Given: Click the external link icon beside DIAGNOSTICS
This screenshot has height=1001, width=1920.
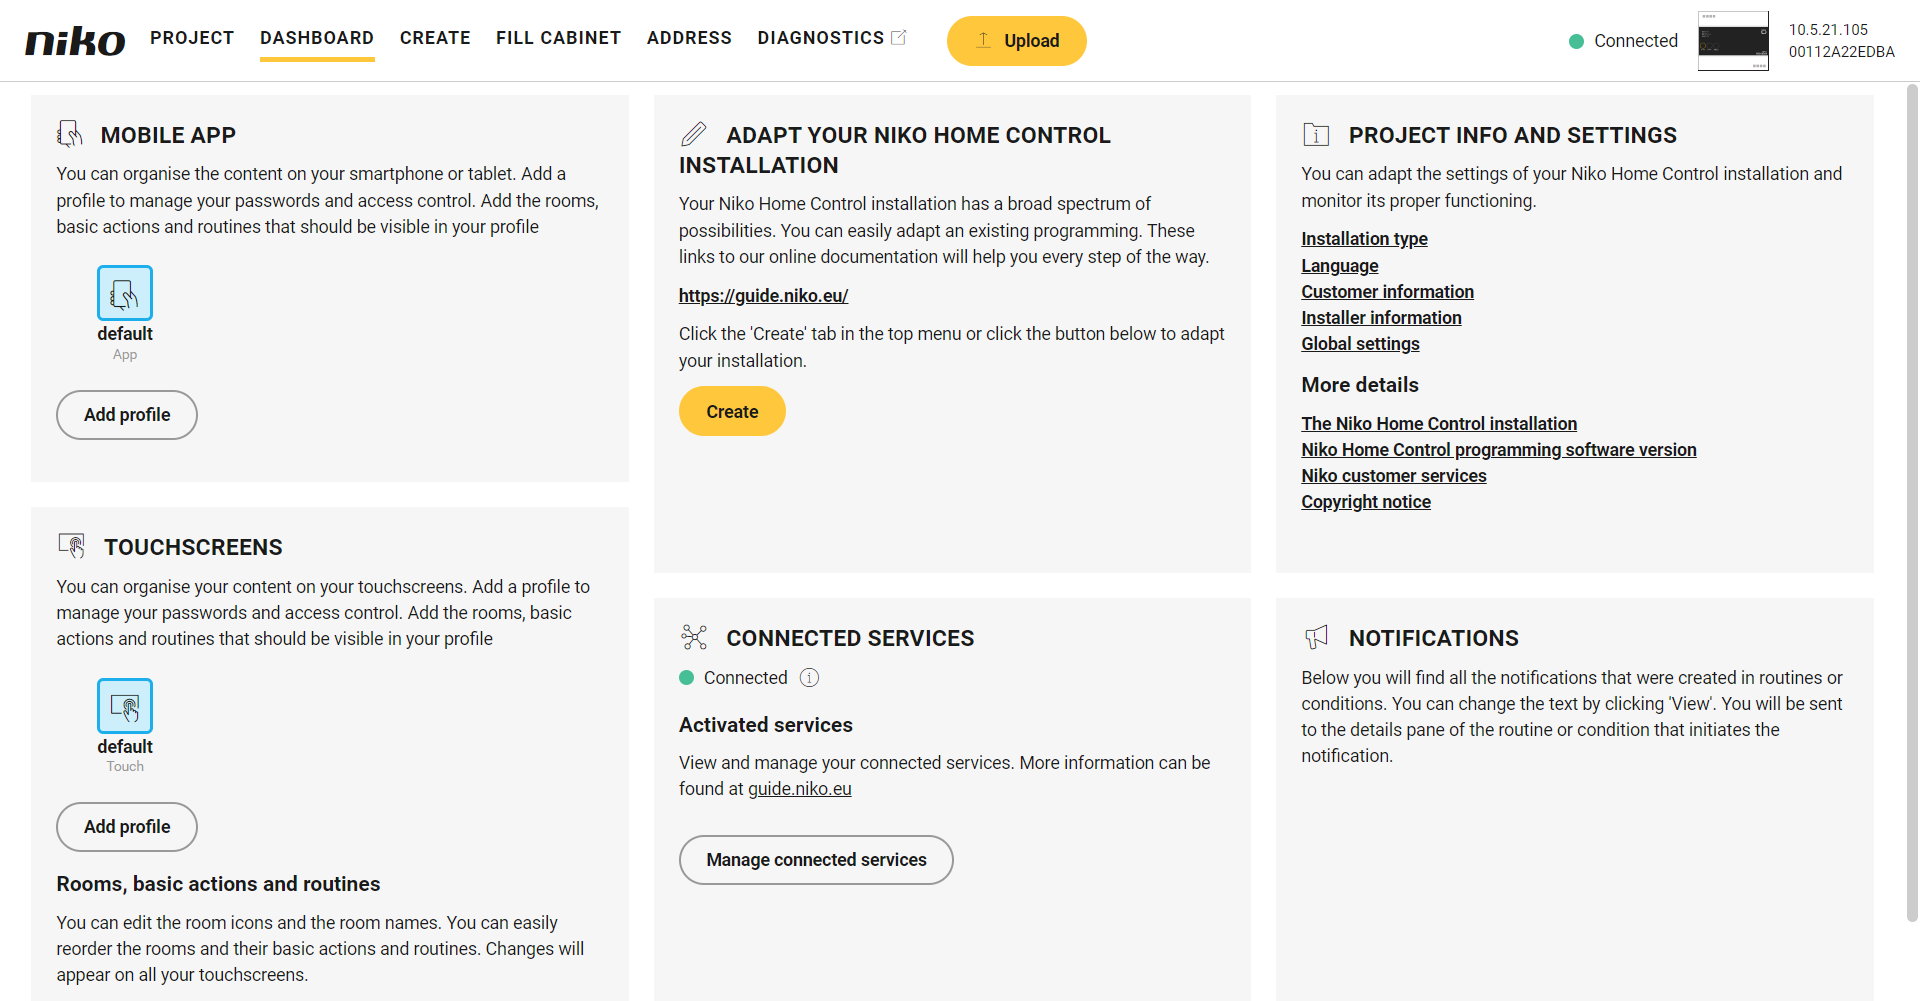Looking at the screenshot, I should [x=899, y=37].
